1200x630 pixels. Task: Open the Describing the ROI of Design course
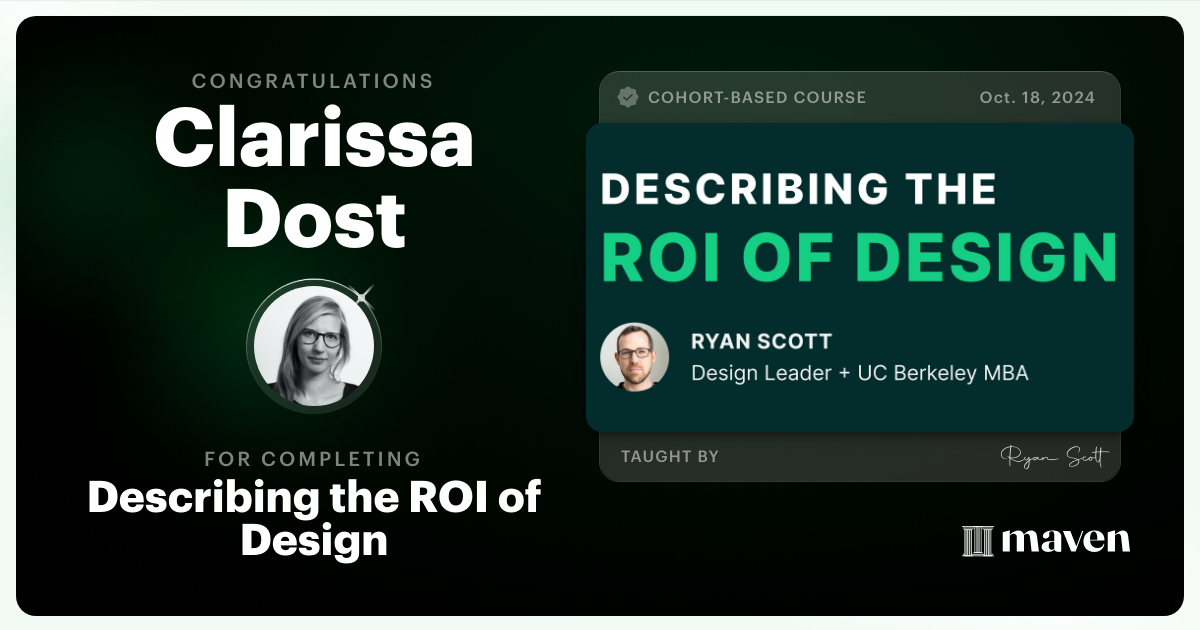[x=314, y=519]
